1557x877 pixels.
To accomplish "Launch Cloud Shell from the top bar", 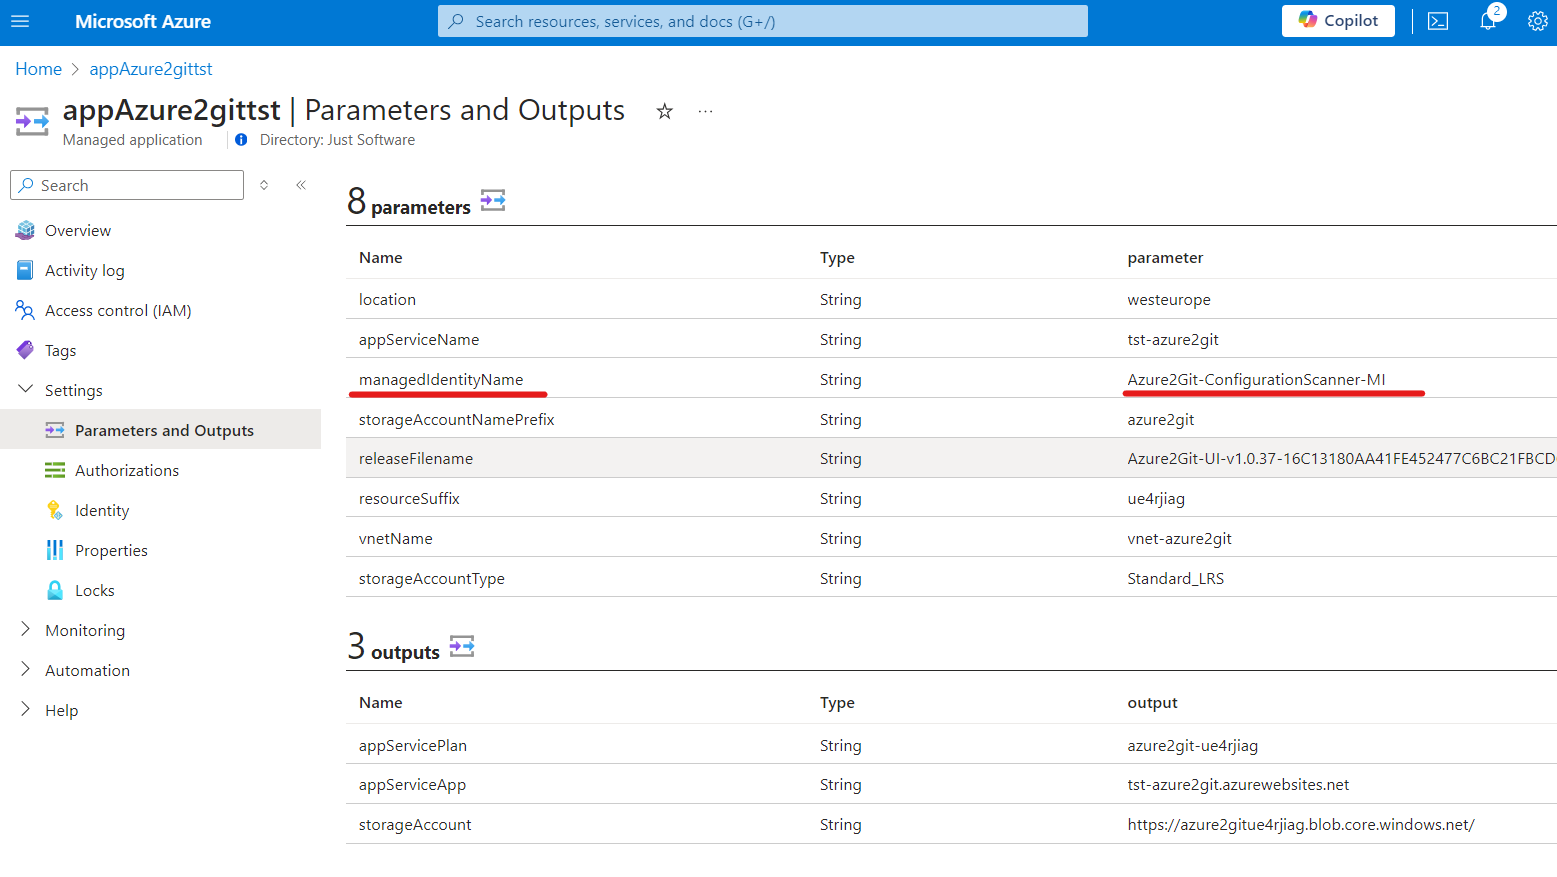I will coord(1437,20).
